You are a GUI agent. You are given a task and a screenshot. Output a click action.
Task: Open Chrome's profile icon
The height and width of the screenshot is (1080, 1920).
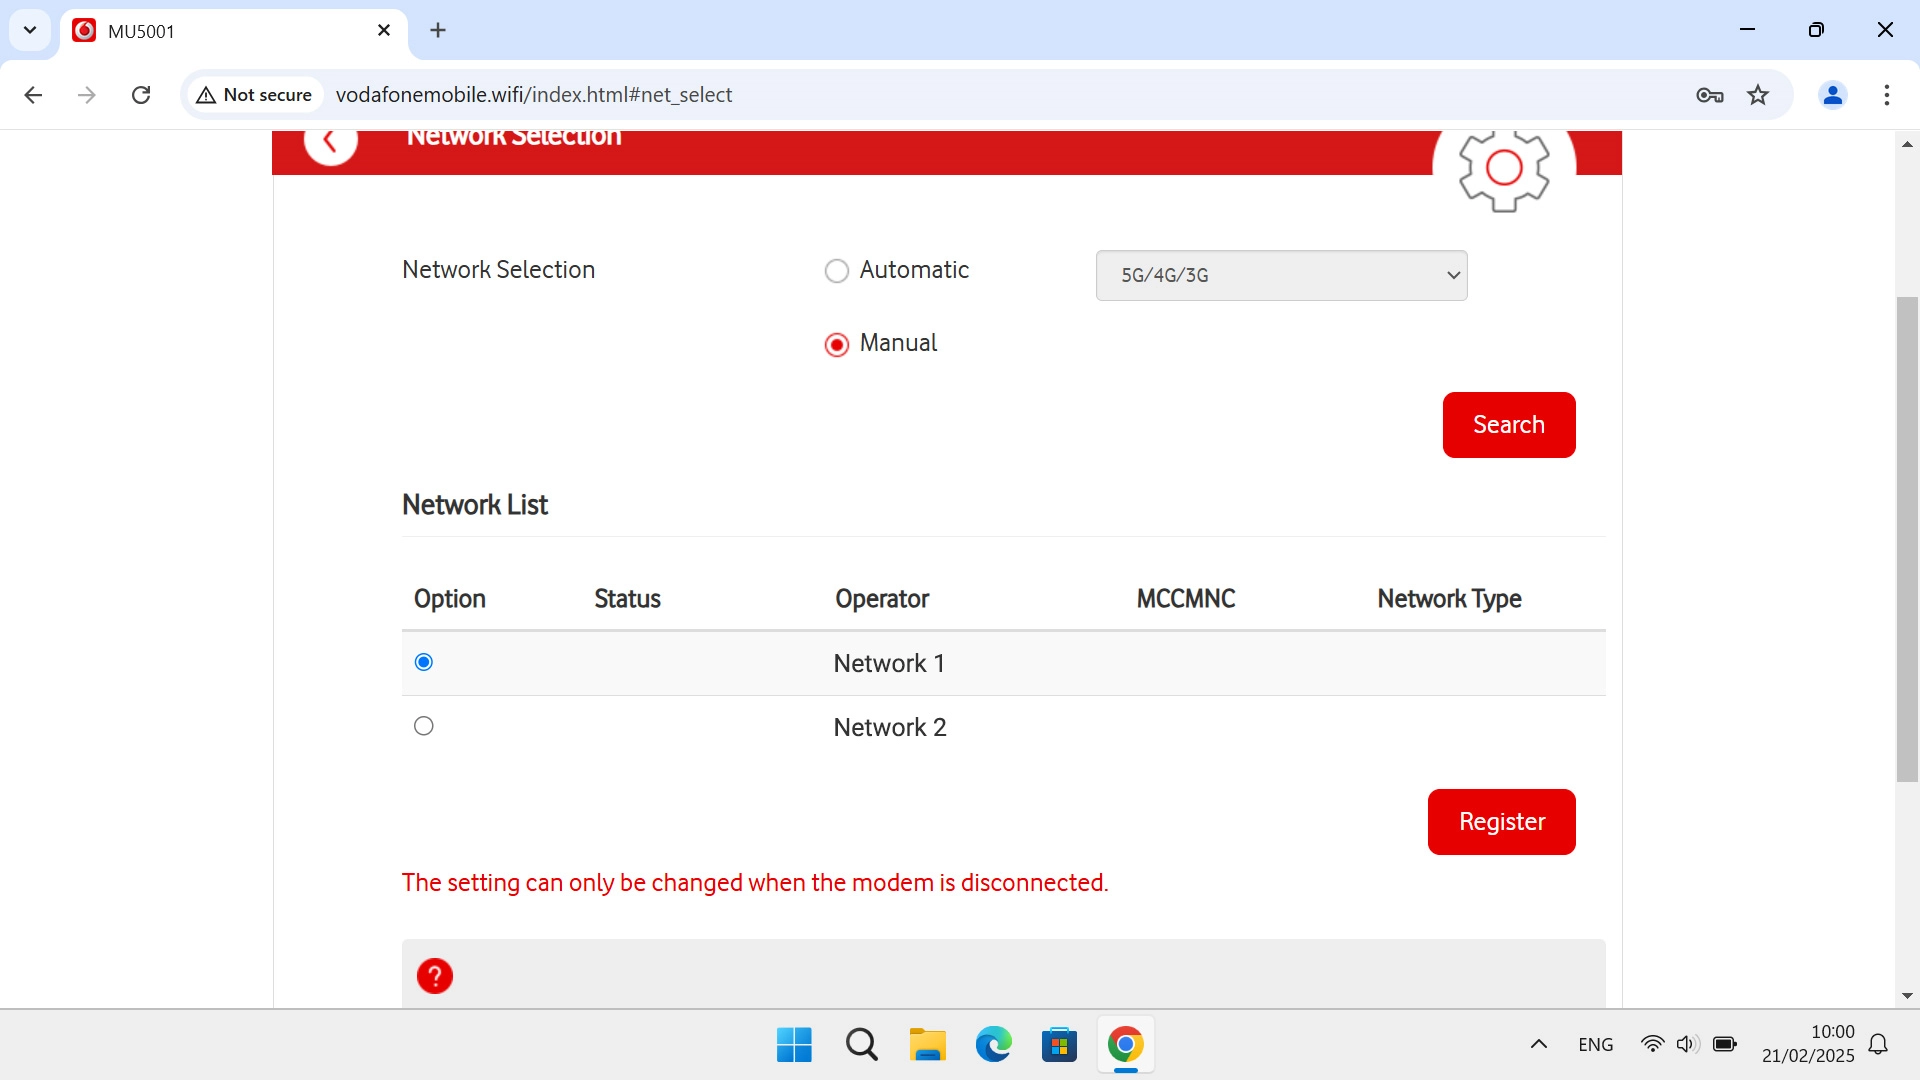(x=1833, y=94)
